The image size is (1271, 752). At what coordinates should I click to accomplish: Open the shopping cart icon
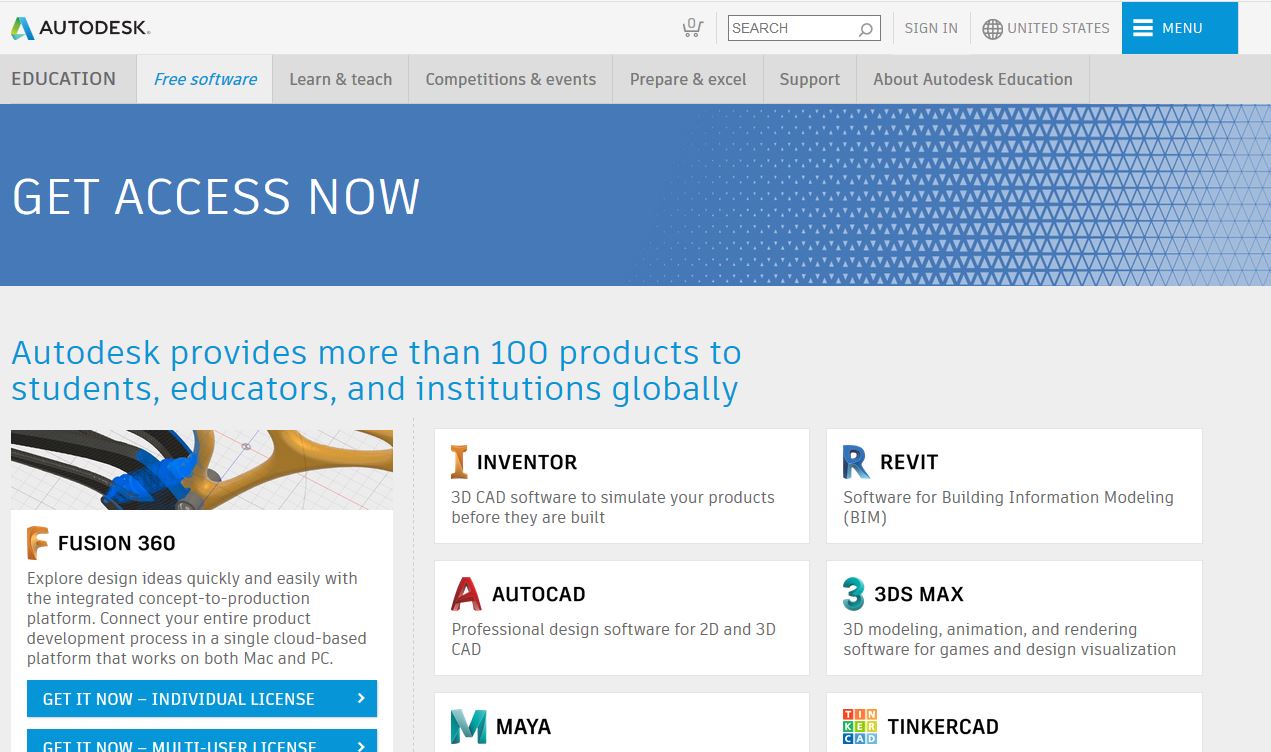click(x=692, y=28)
